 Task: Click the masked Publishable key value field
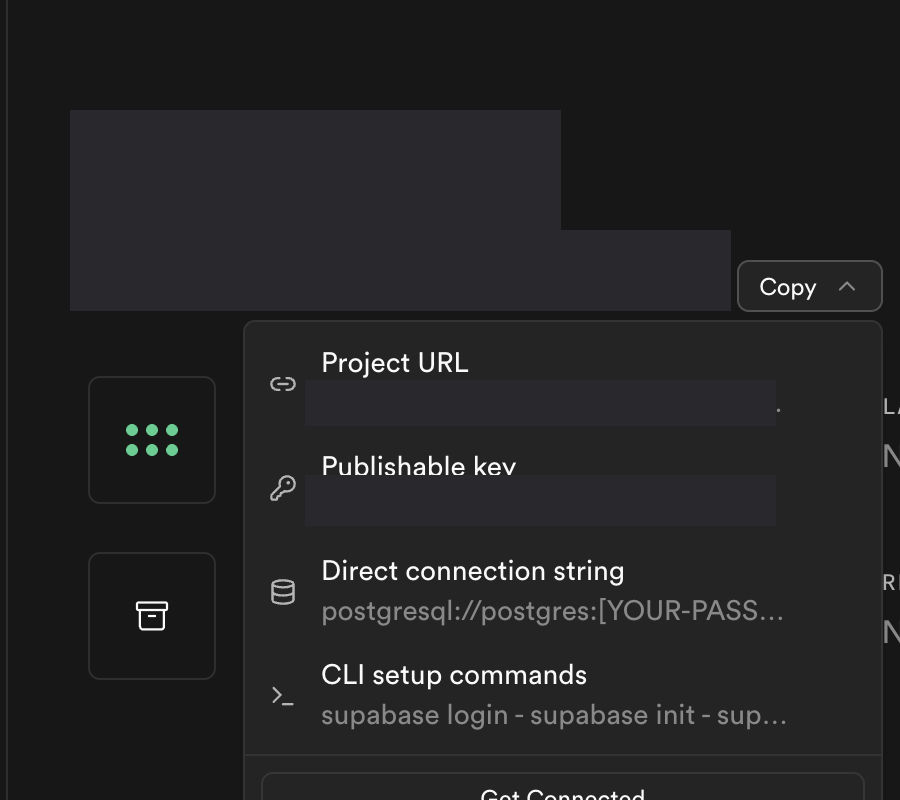coord(540,500)
